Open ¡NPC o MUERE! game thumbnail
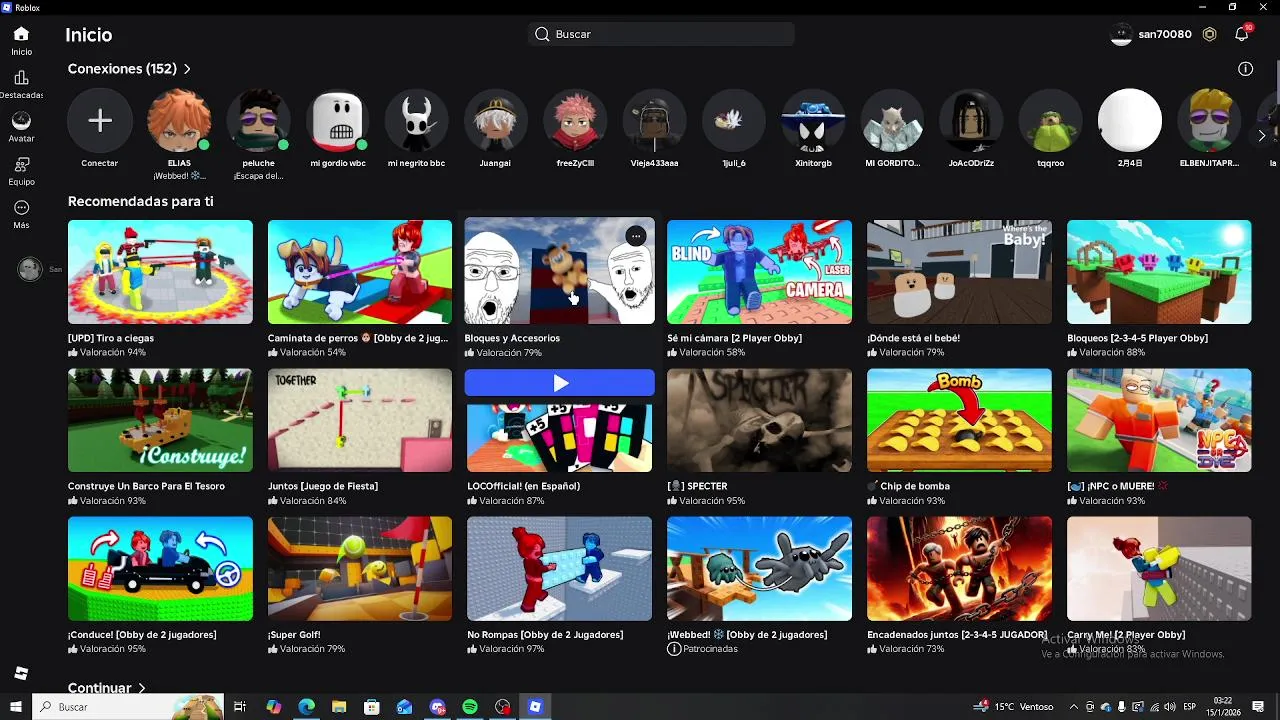The image size is (1280, 720). pyautogui.click(x=1159, y=420)
